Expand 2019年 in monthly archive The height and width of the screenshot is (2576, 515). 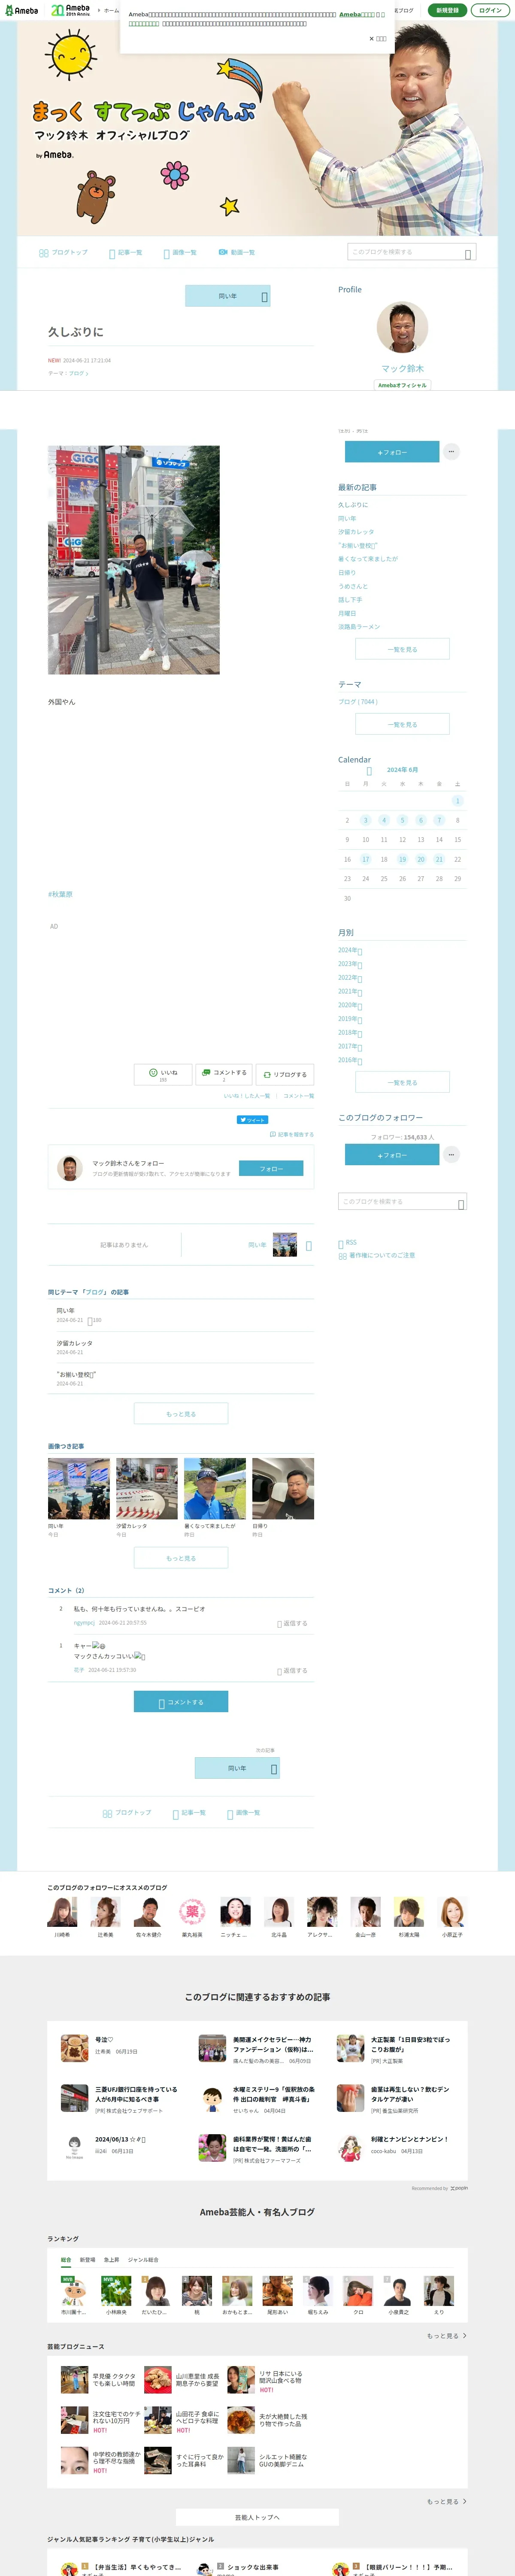pos(350,1019)
